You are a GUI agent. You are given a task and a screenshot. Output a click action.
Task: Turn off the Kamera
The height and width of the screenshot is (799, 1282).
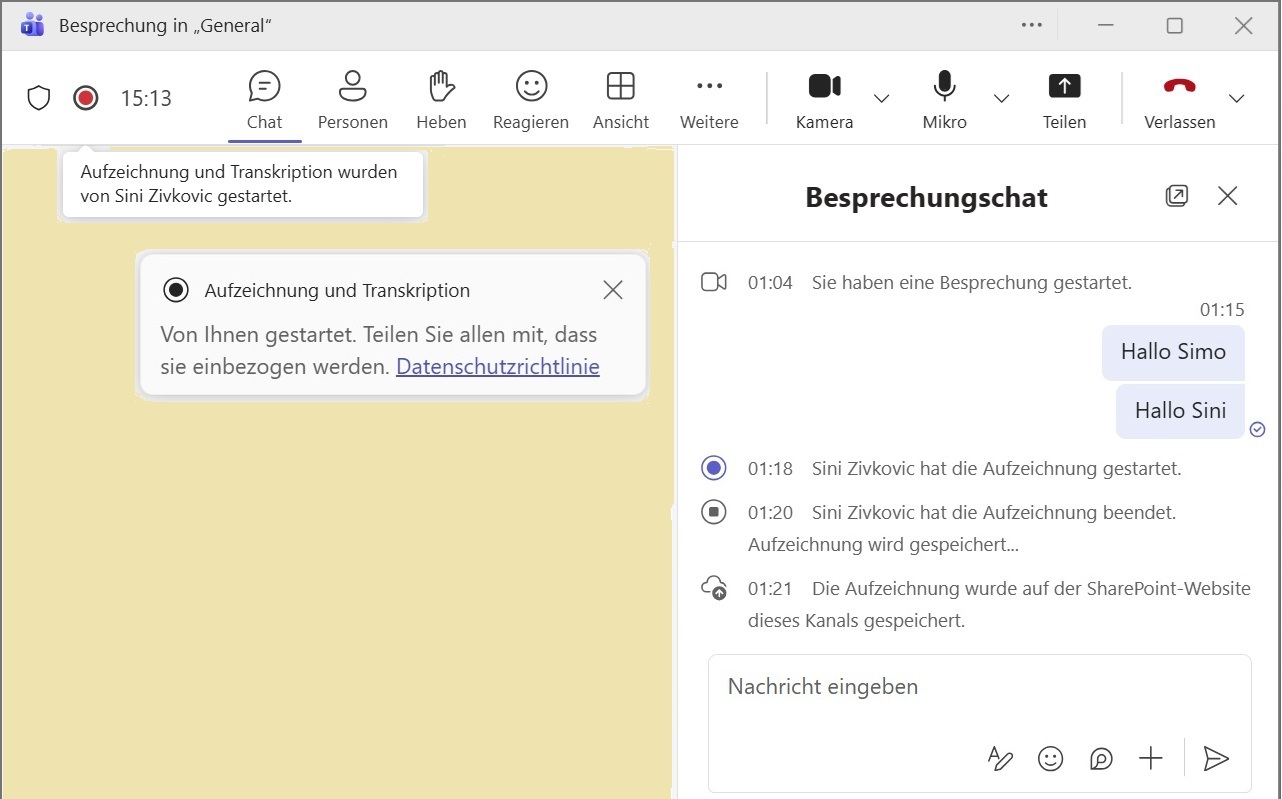click(x=823, y=97)
